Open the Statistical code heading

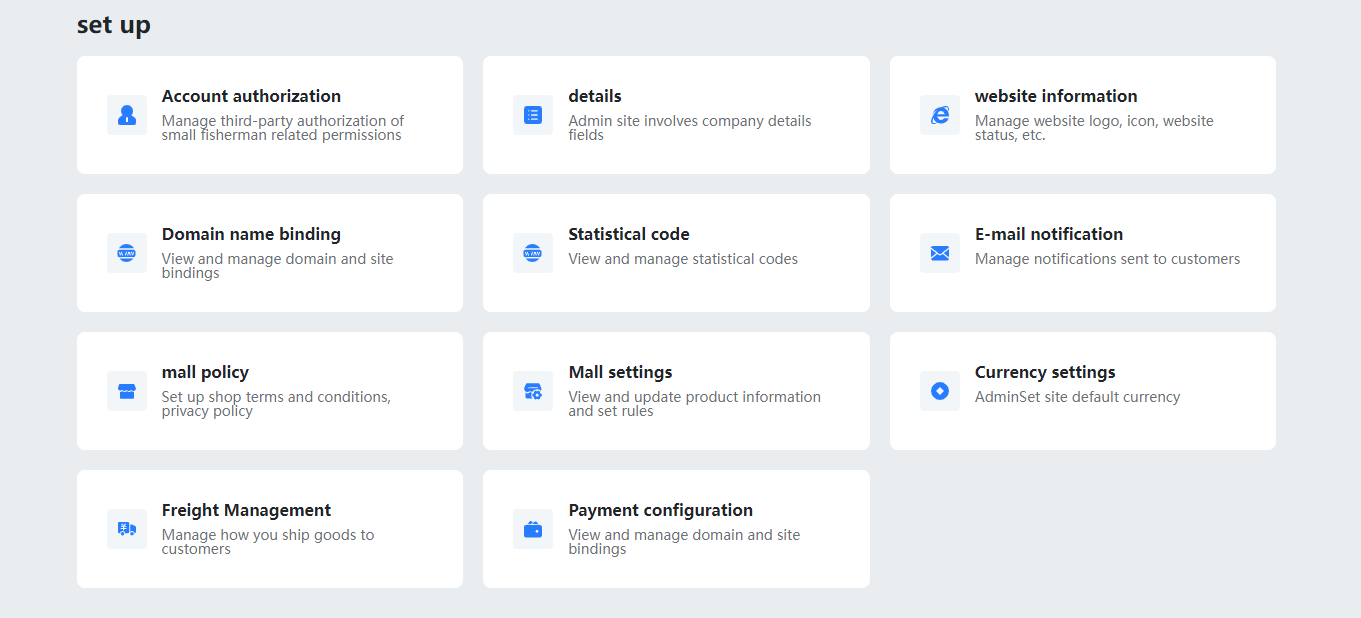[629, 234]
